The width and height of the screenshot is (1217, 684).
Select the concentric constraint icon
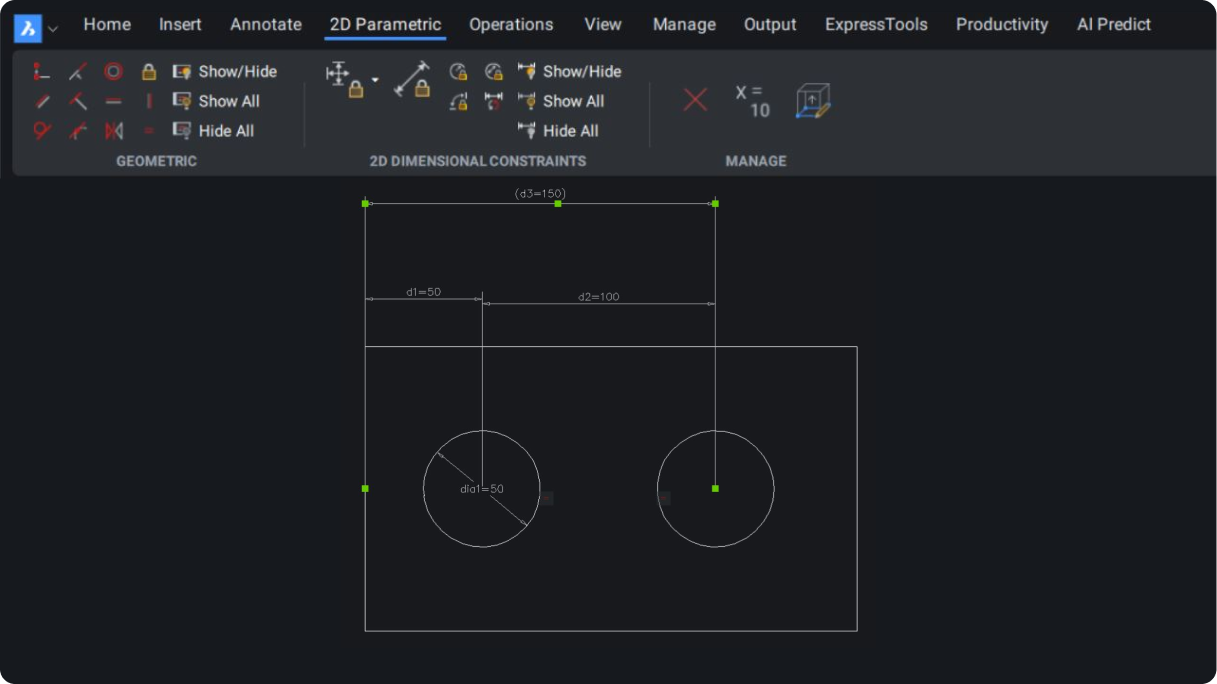click(114, 72)
